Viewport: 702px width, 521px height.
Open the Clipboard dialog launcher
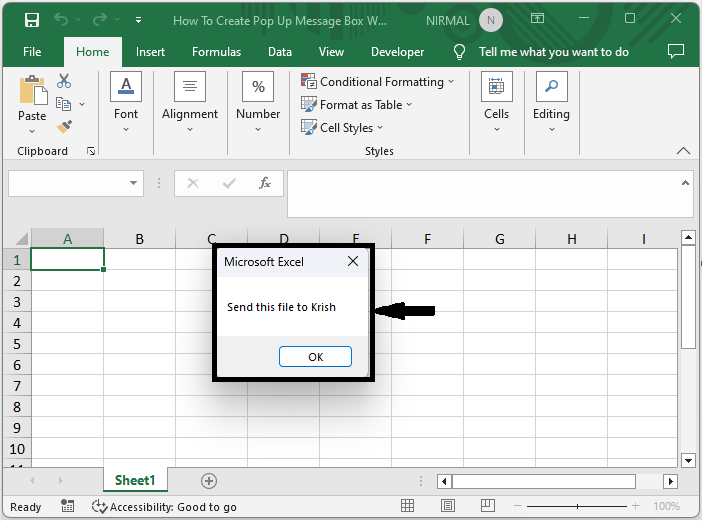coord(91,151)
